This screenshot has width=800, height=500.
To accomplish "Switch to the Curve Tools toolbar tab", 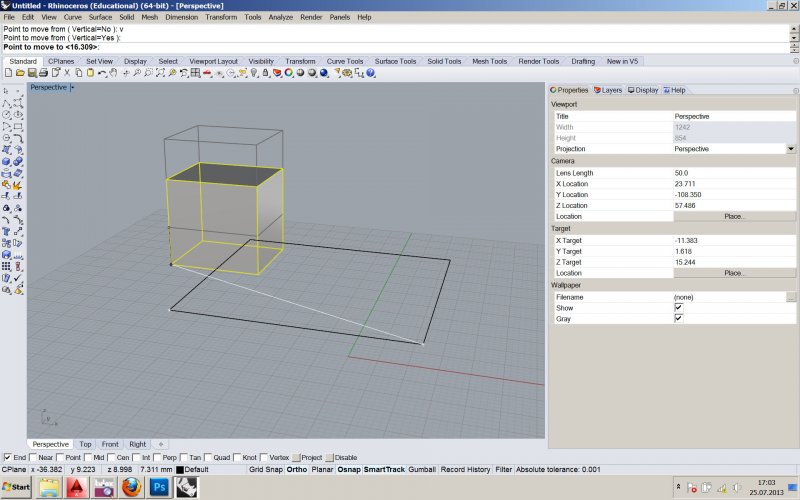I will point(345,61).
